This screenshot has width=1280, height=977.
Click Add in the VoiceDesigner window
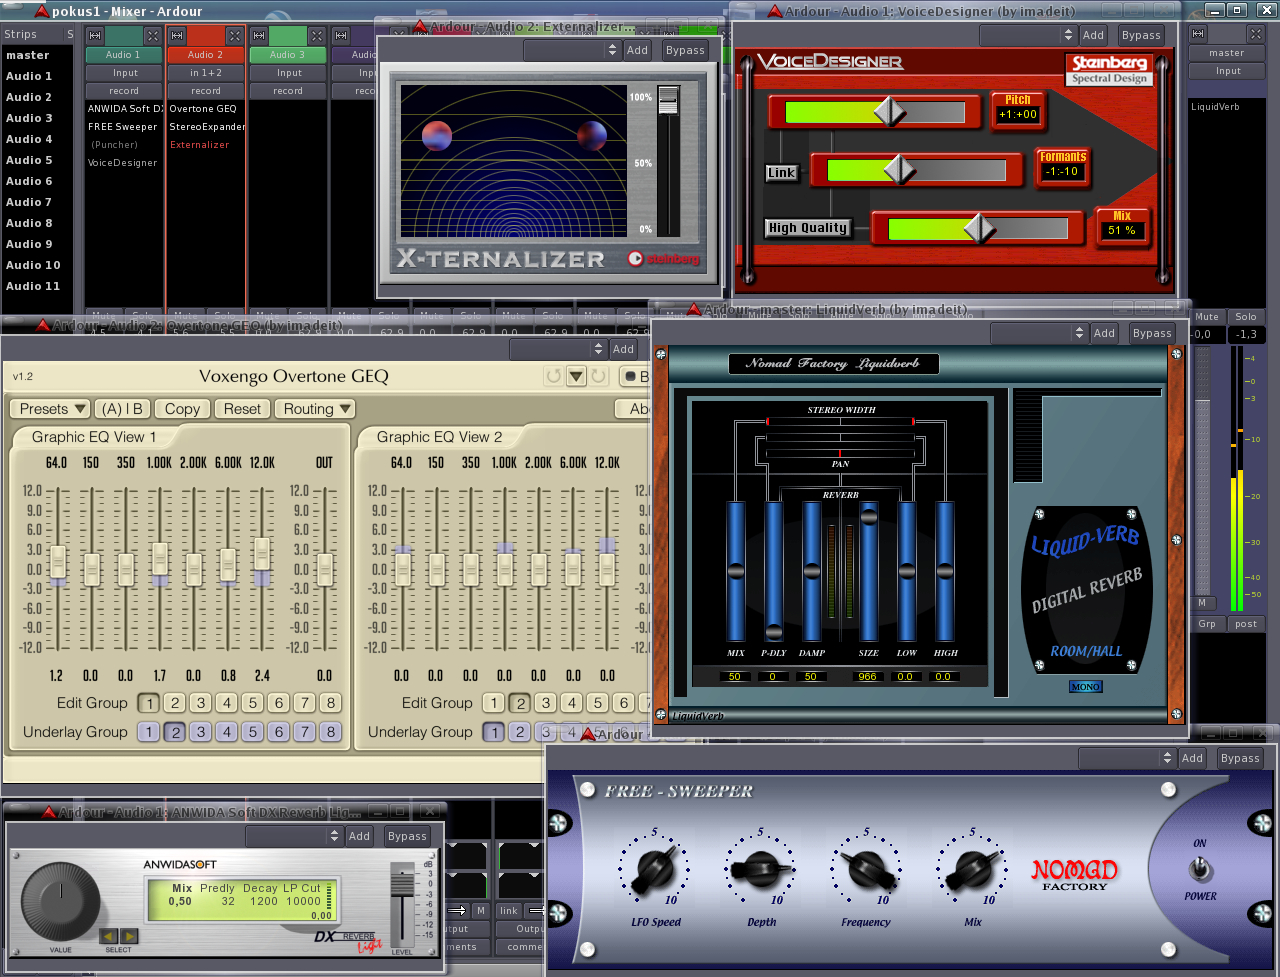click(1094, 35)
